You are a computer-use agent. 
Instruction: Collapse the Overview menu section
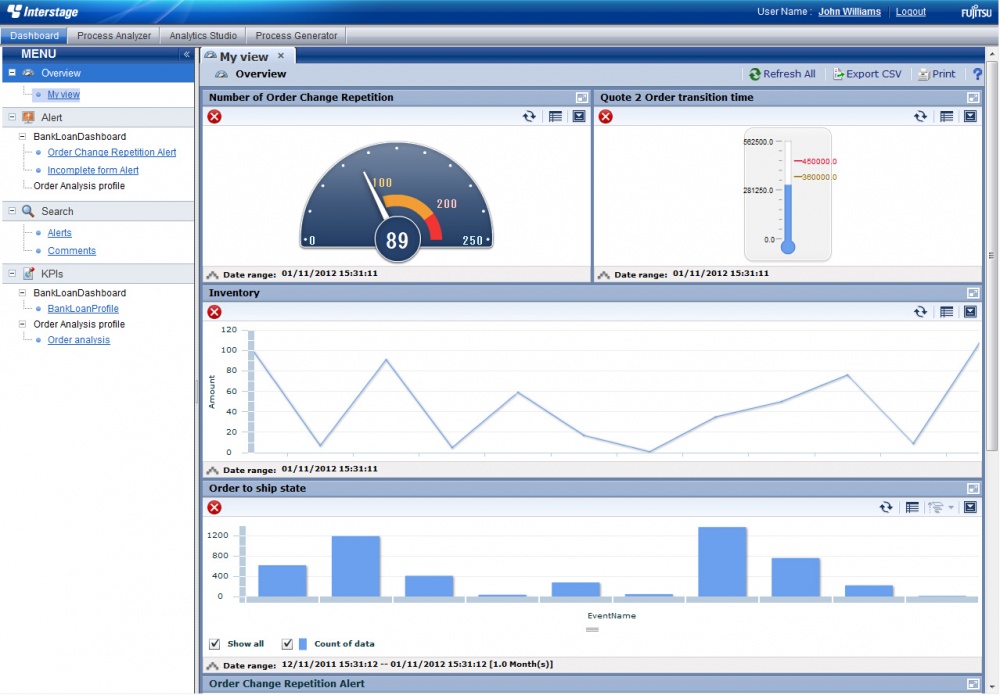[x=12, y=73]
